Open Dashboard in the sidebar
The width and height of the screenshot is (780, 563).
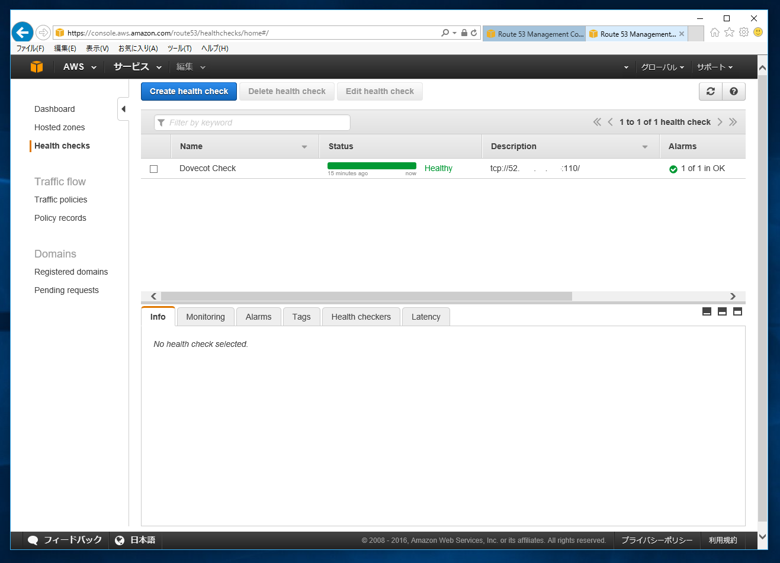[x=55, y=109]
